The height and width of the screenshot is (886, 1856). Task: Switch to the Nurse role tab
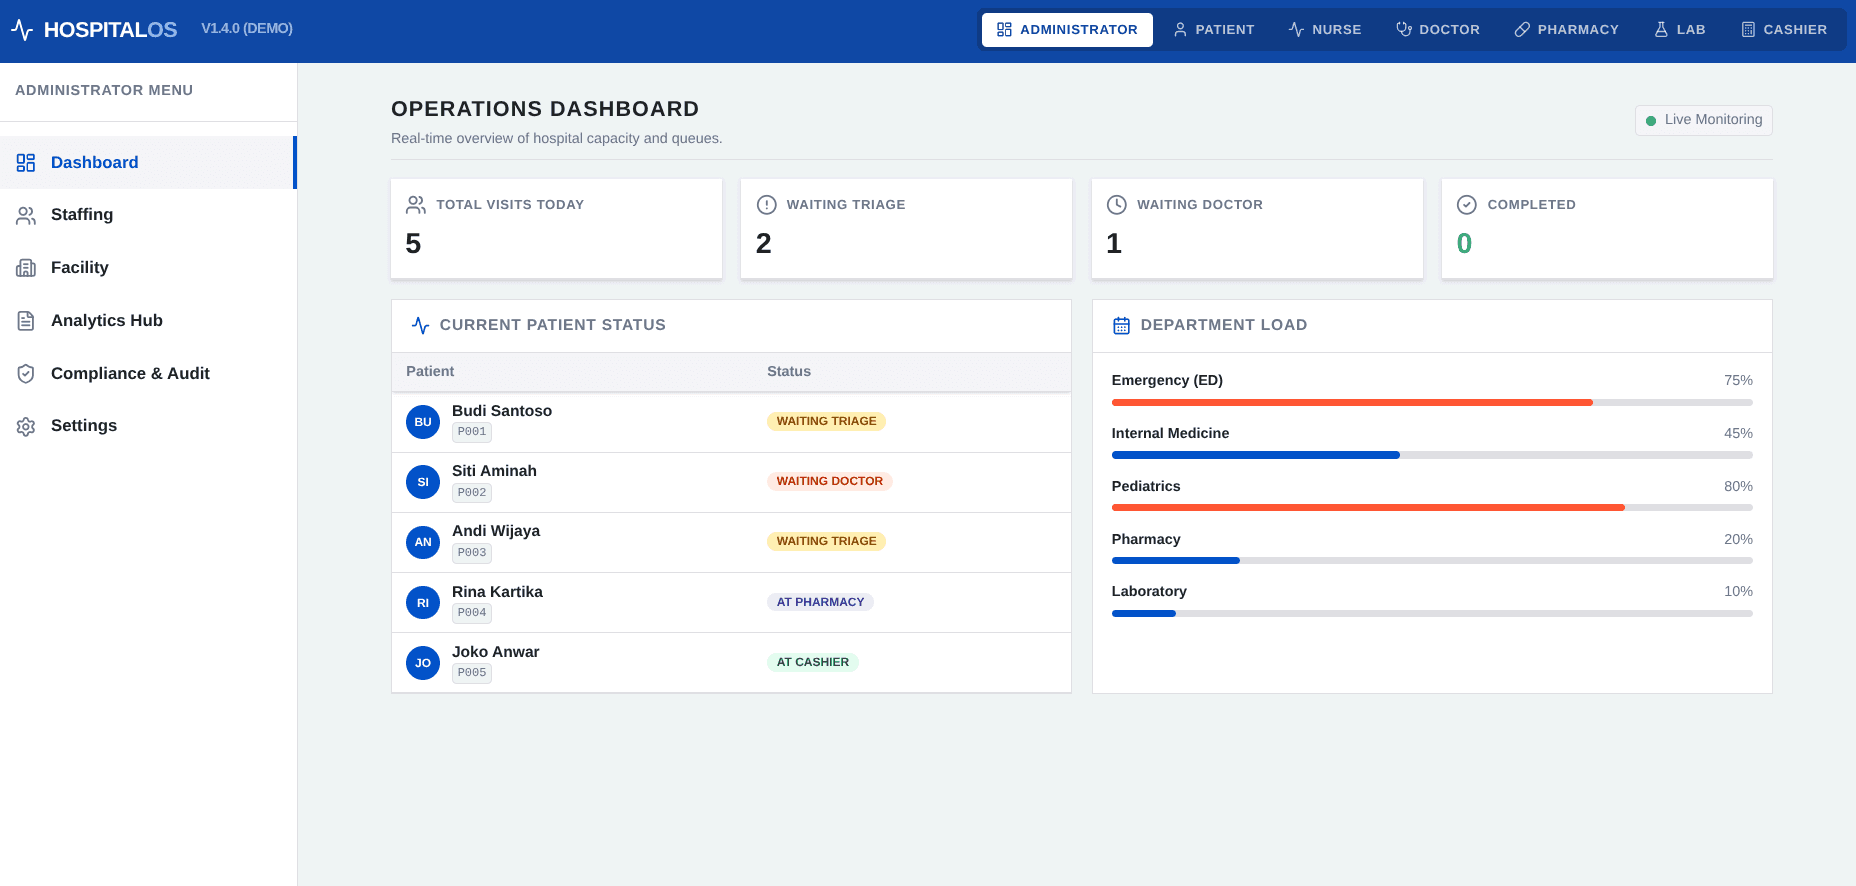tap(1325, 30)
